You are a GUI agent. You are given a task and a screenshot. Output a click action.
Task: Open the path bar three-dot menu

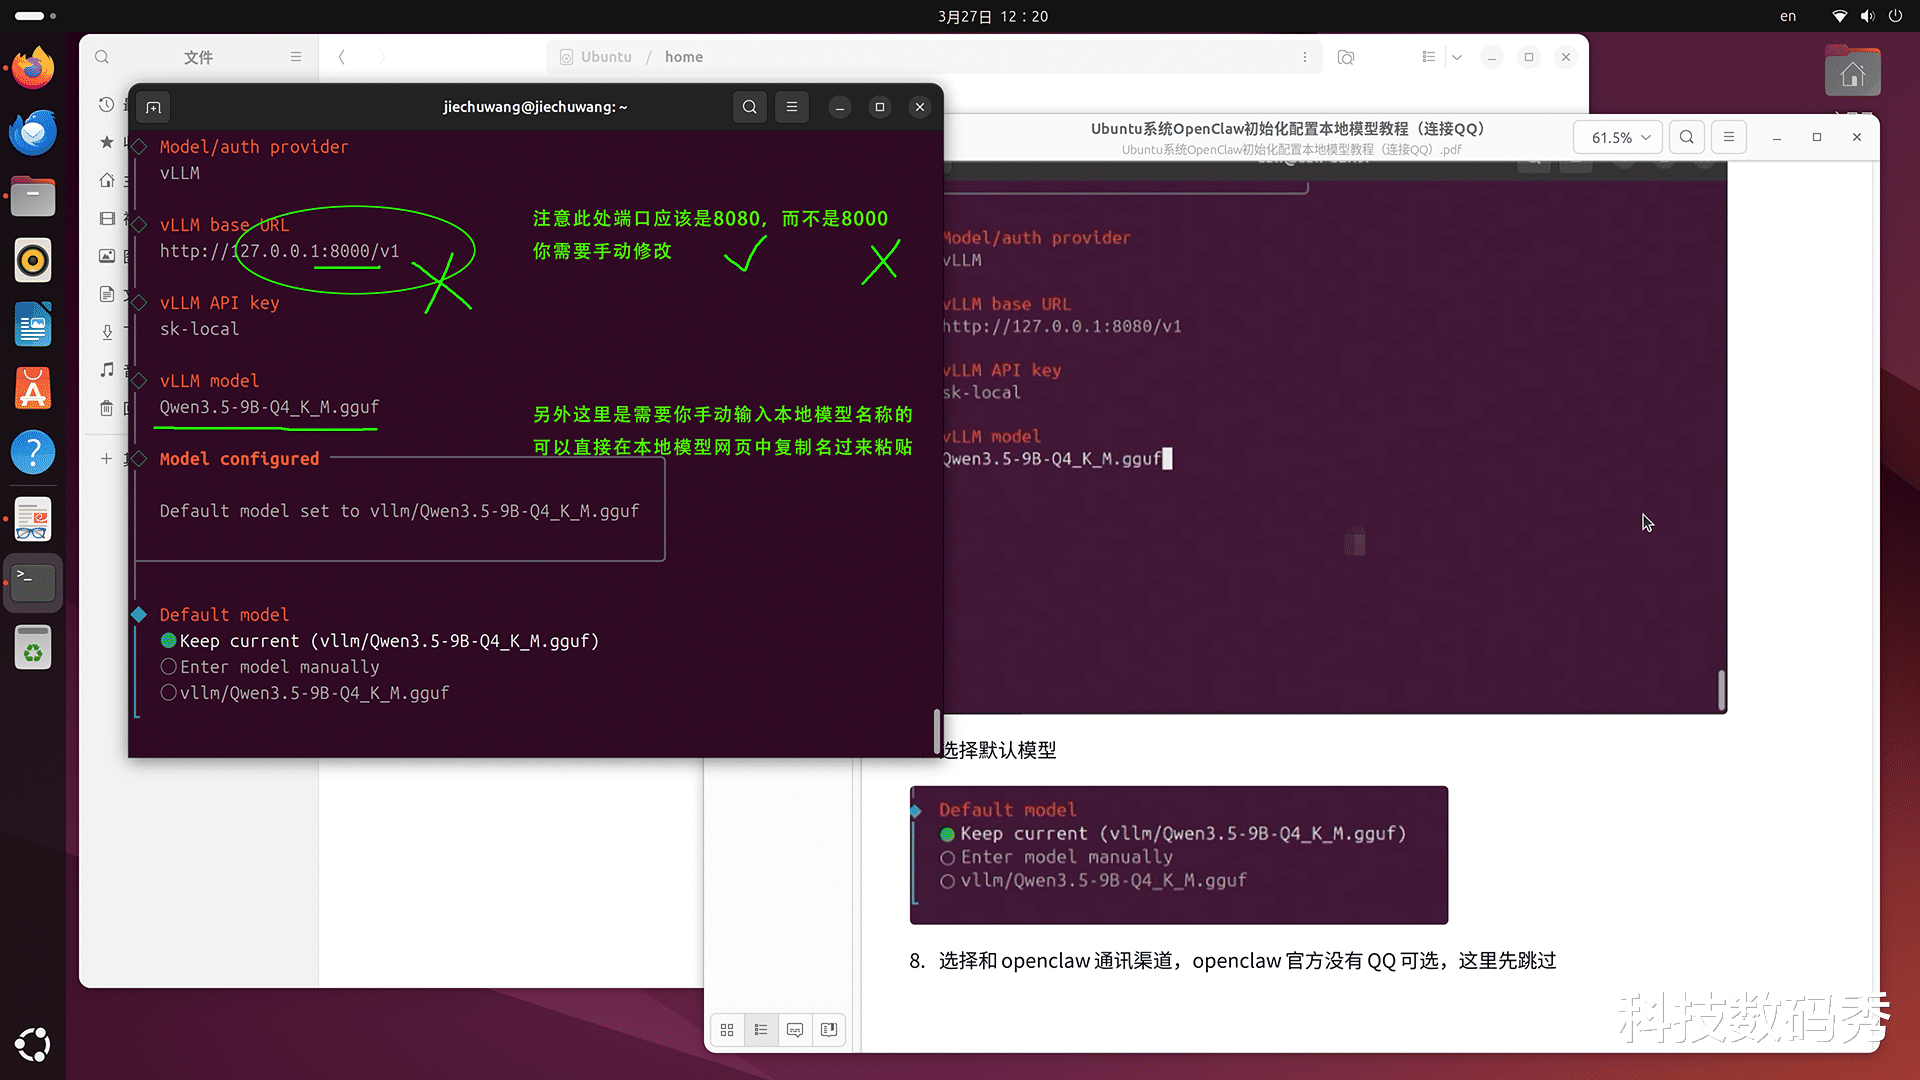tap(1305, 57)
